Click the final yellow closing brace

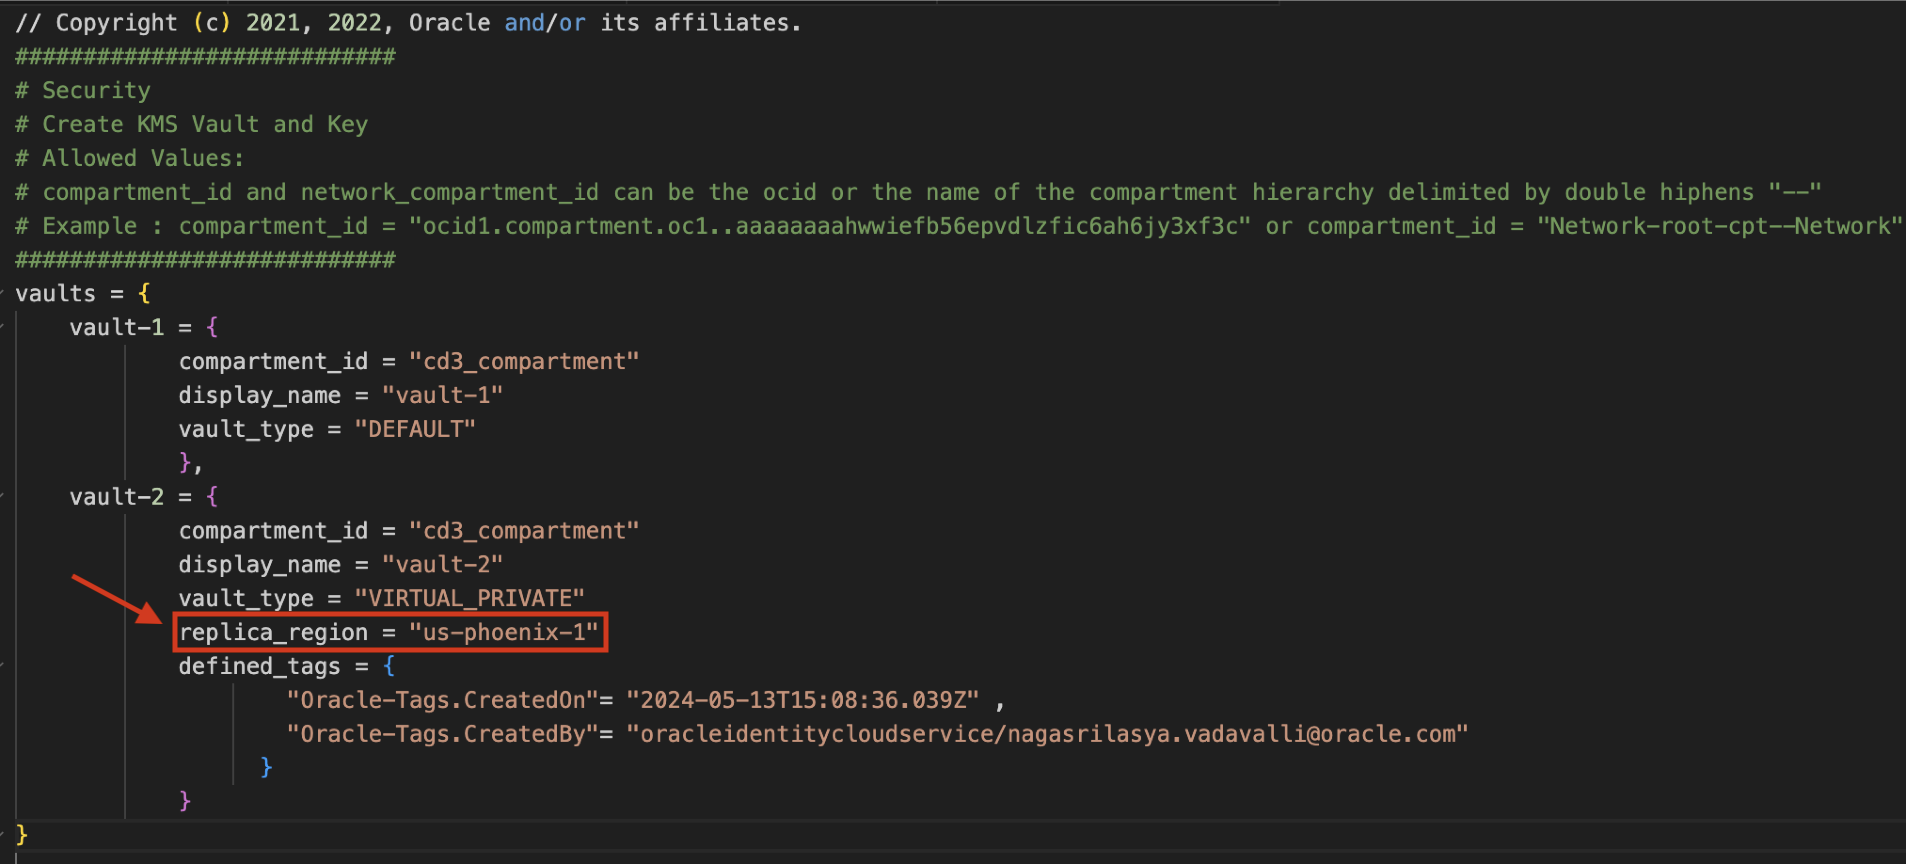22,835
